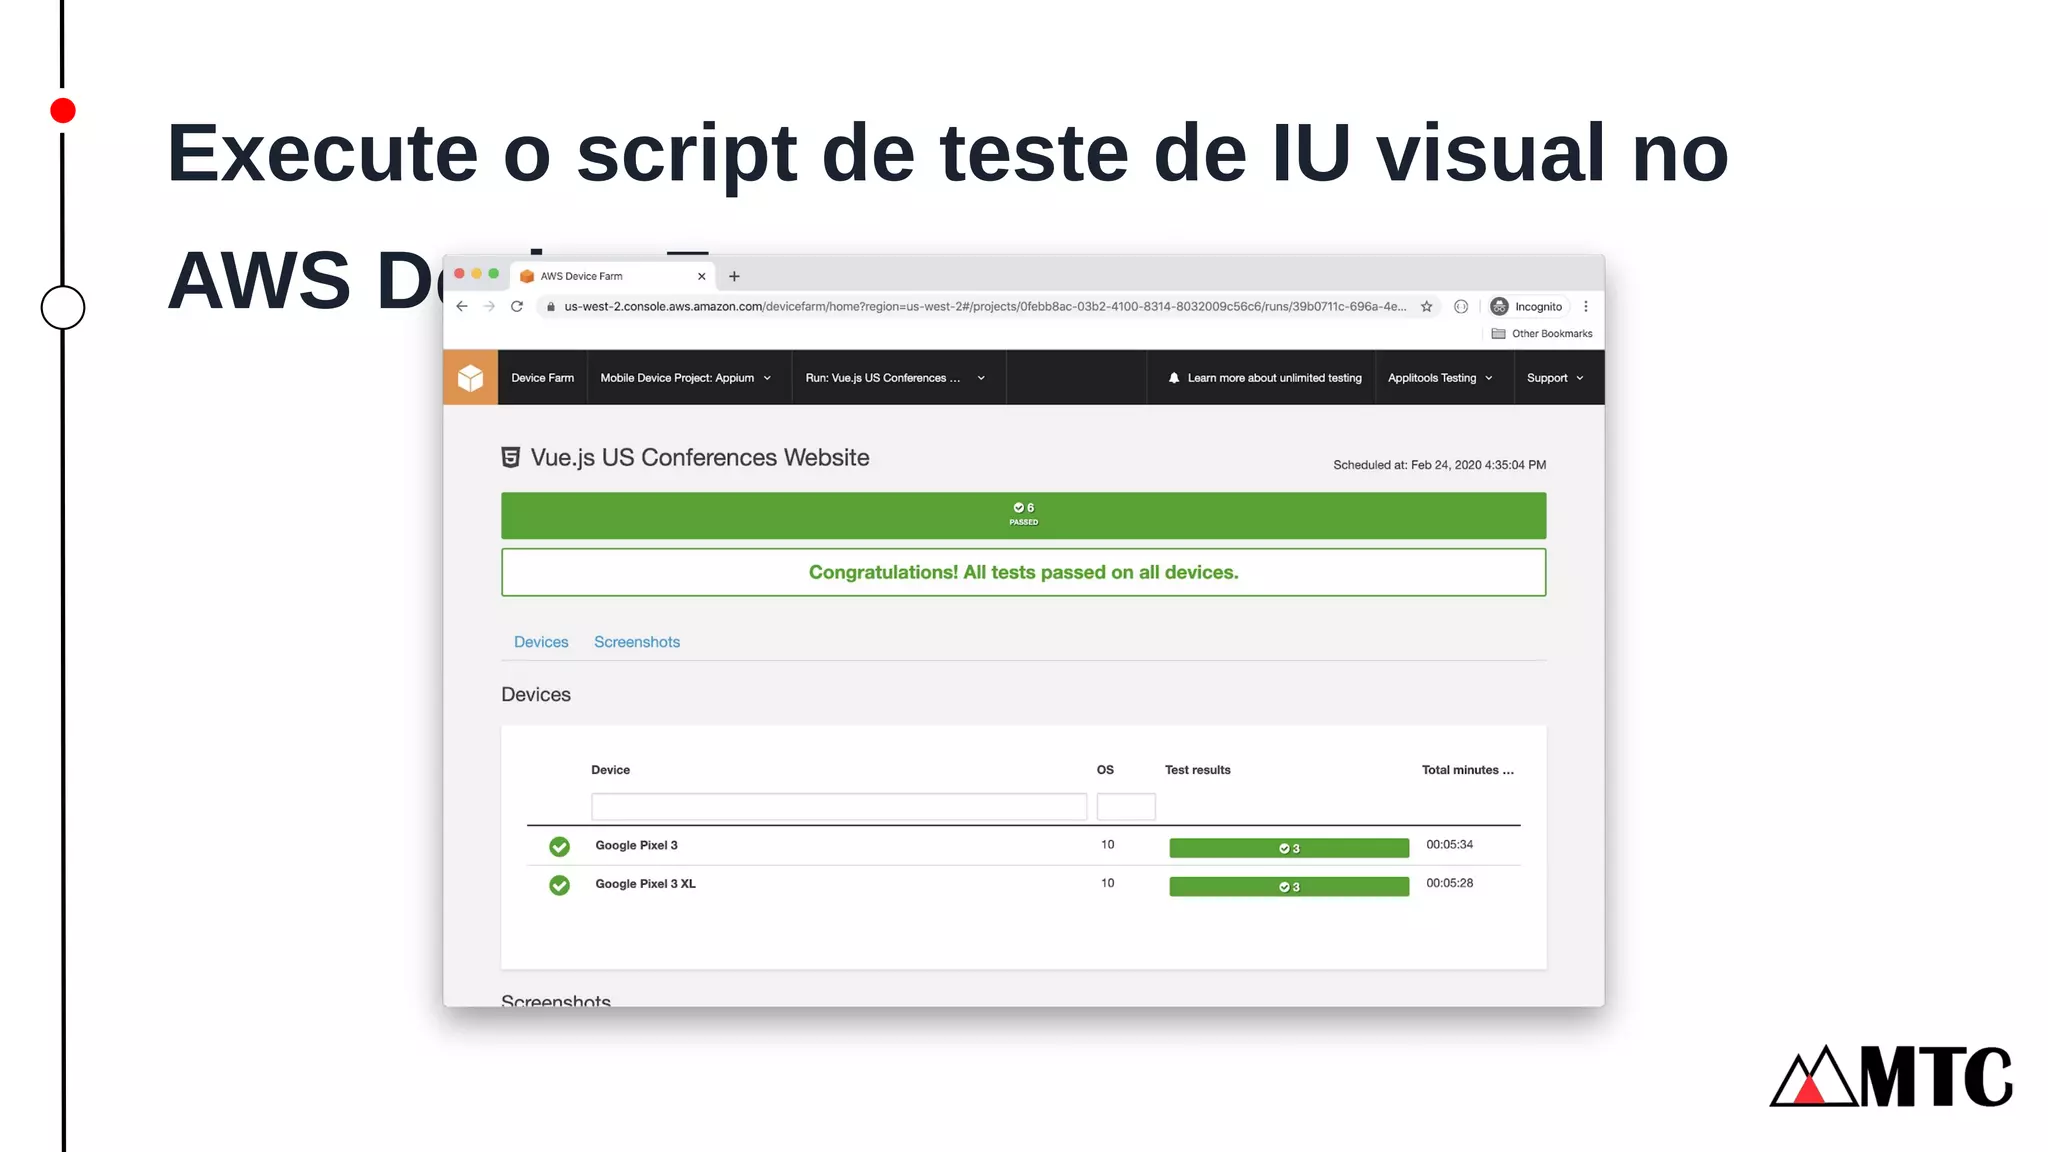Click the bell icon for unlimited testing
Viewport: 2048px width, 1152px height.
(1174, 378)
